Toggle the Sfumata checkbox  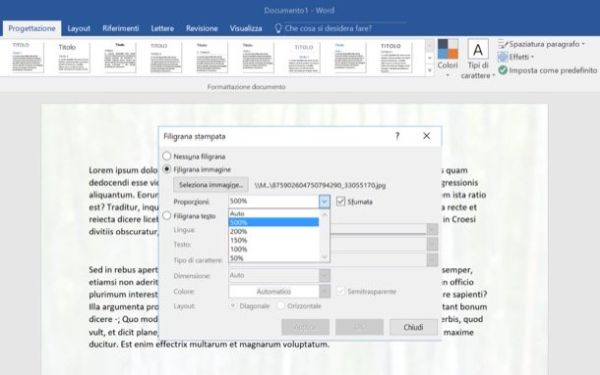pyautogui.click(x=354, y=202)
